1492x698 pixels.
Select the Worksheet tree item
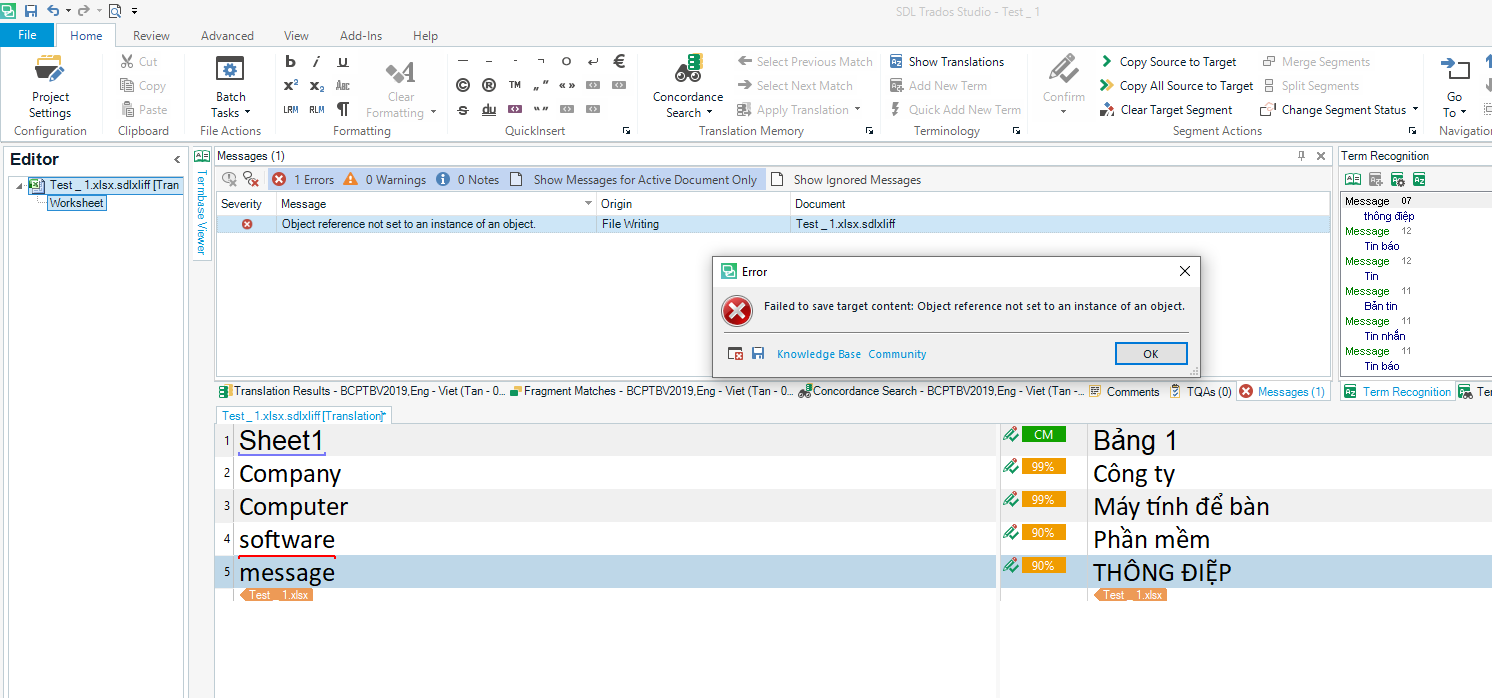tap(77, 203)
